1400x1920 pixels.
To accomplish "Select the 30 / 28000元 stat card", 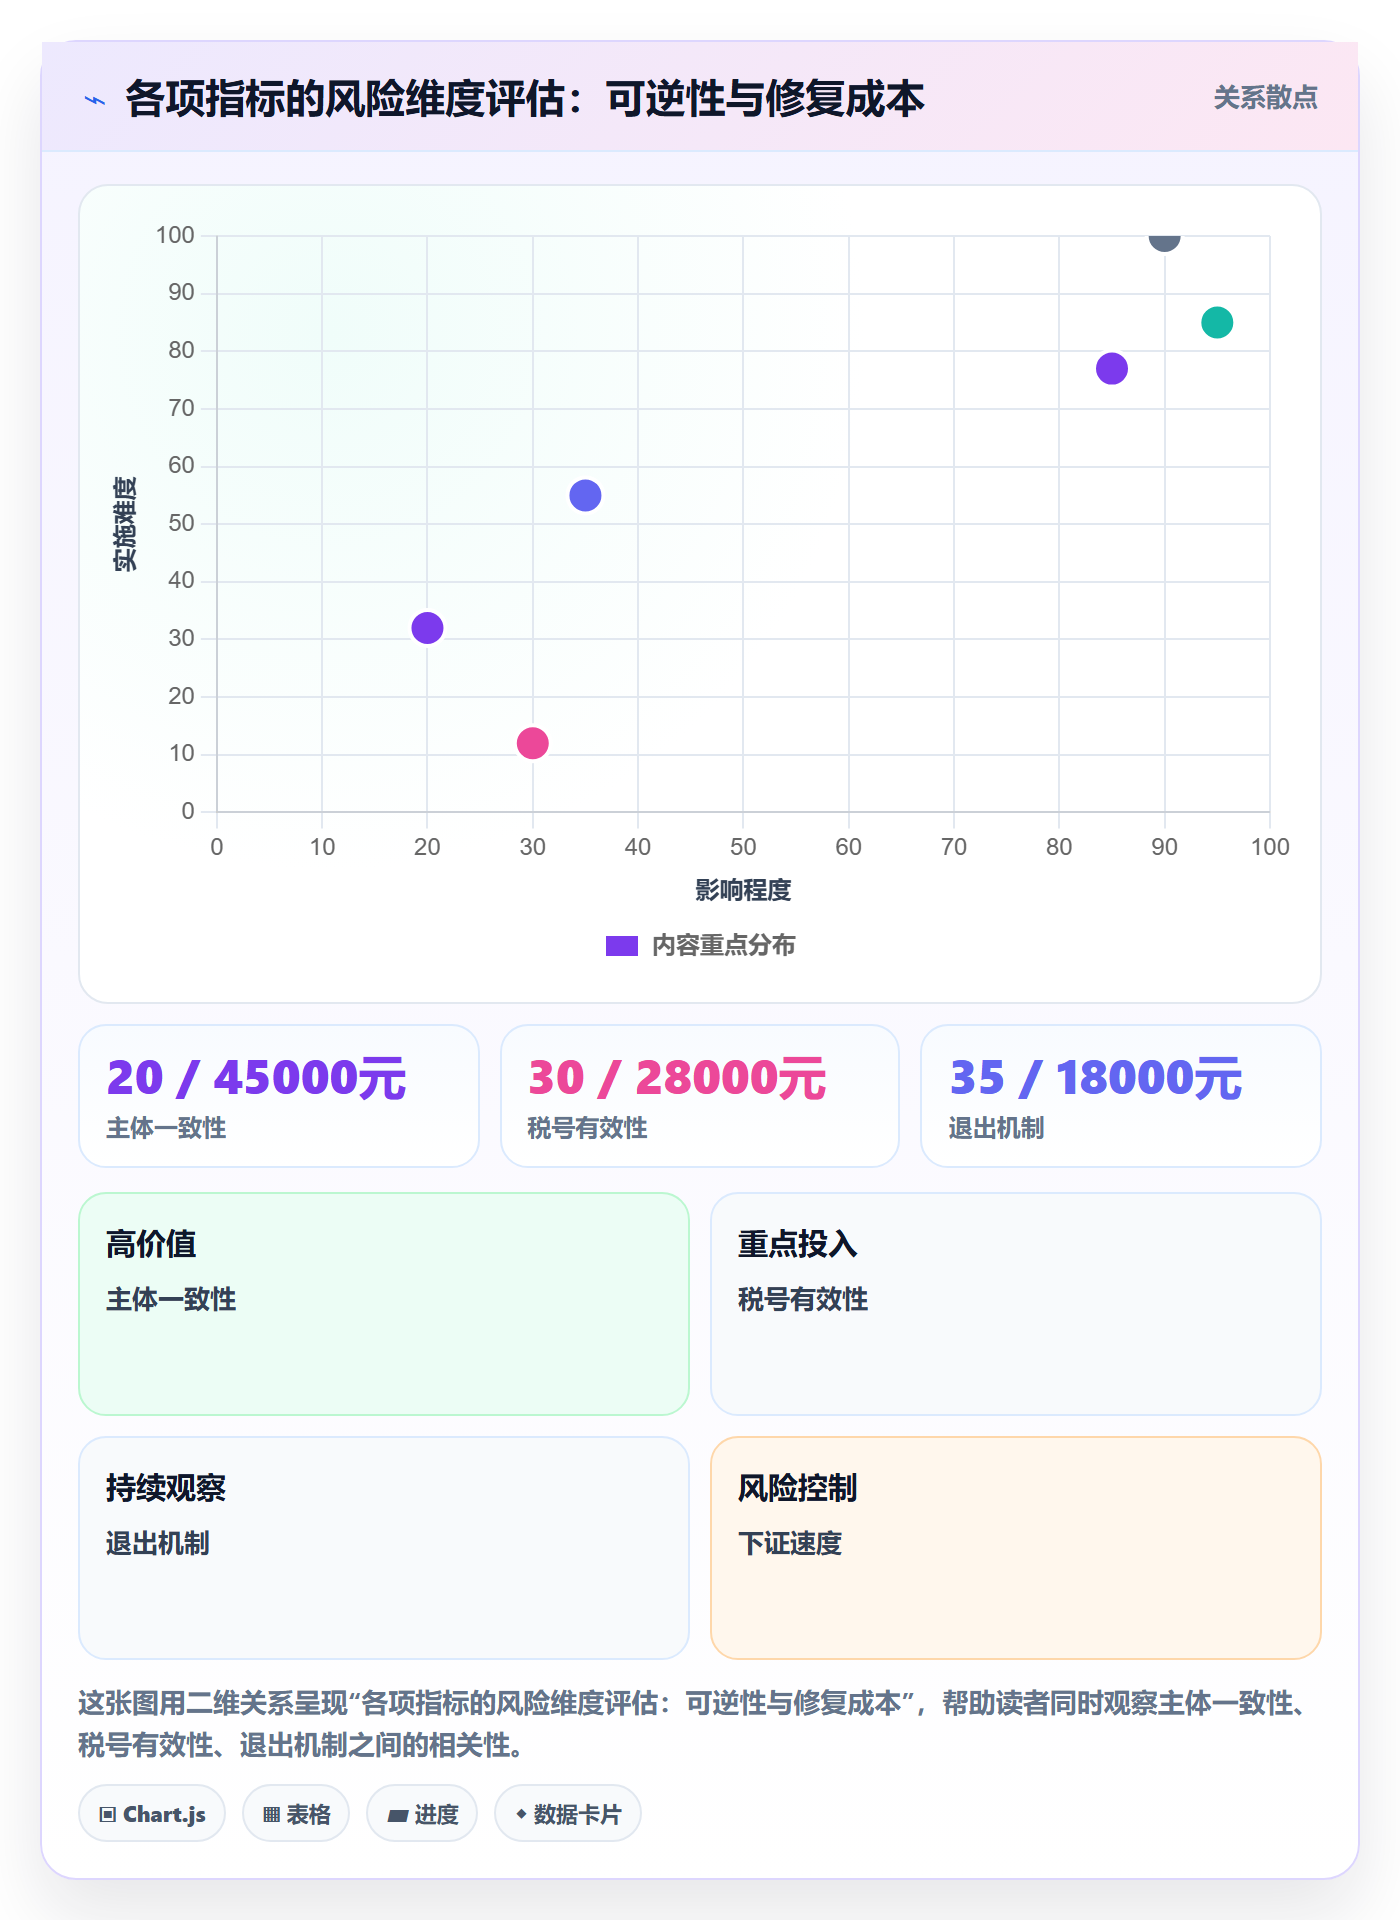I will [x=700, y=1096].
